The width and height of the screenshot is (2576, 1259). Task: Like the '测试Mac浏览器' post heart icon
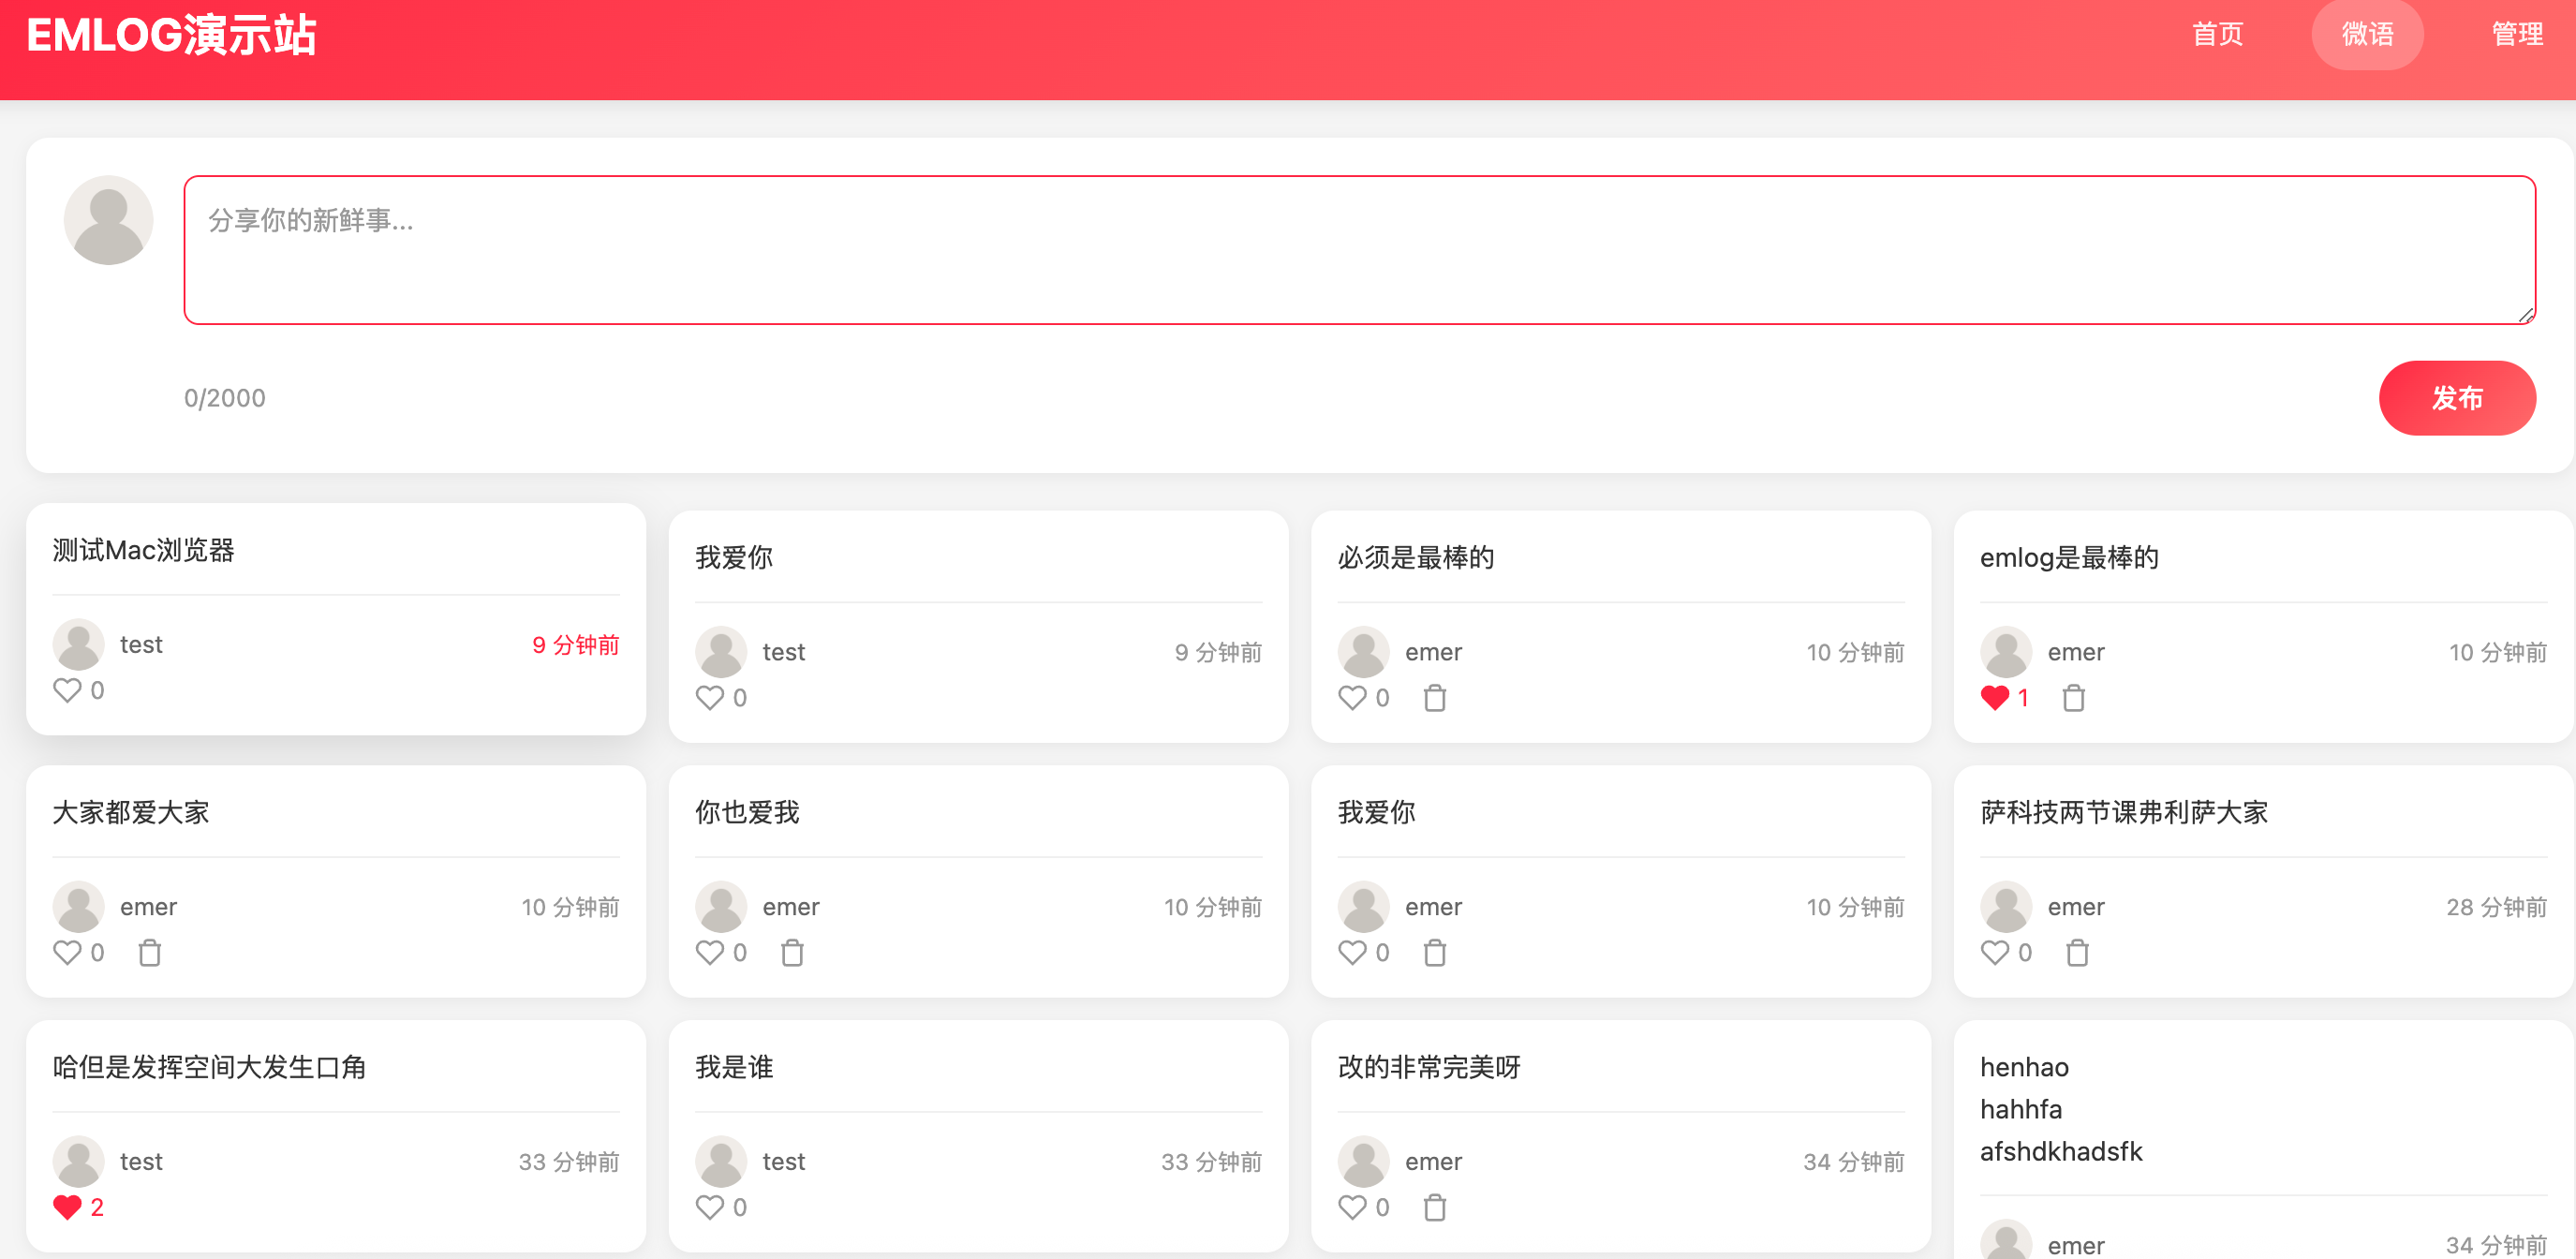(x=67, y=690)
